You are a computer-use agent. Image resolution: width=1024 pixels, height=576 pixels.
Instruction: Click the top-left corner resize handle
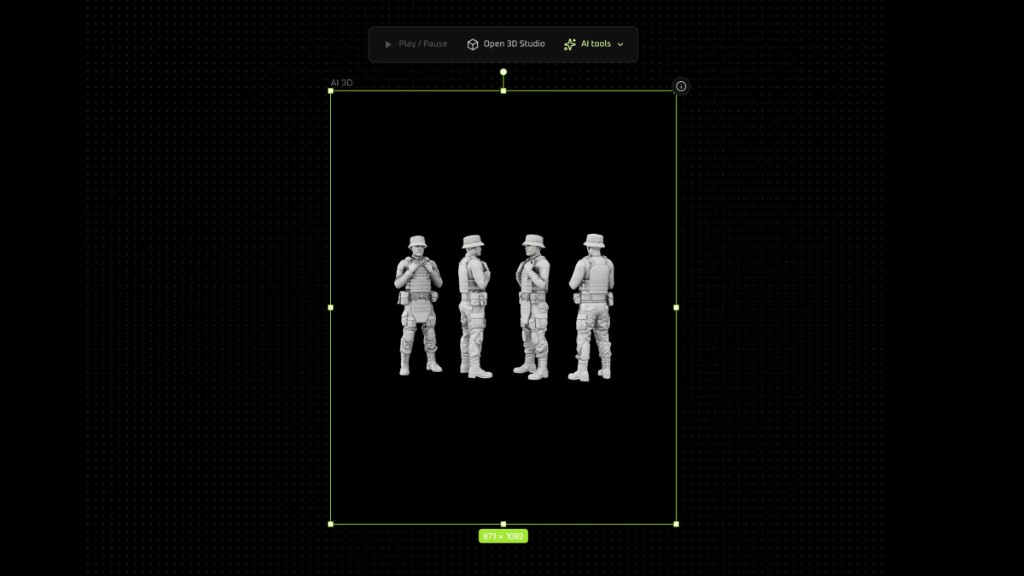tap(330, 91)
